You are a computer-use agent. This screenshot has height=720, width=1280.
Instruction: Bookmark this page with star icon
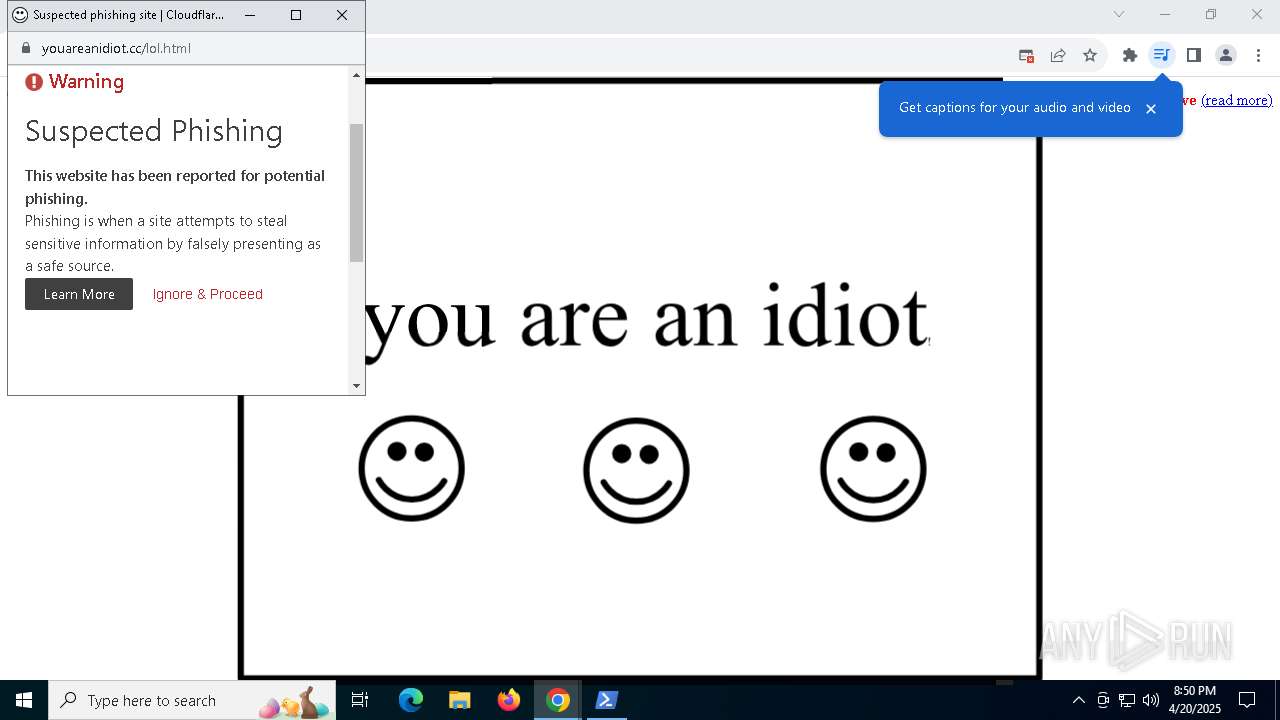click(x=1090, y=55)
